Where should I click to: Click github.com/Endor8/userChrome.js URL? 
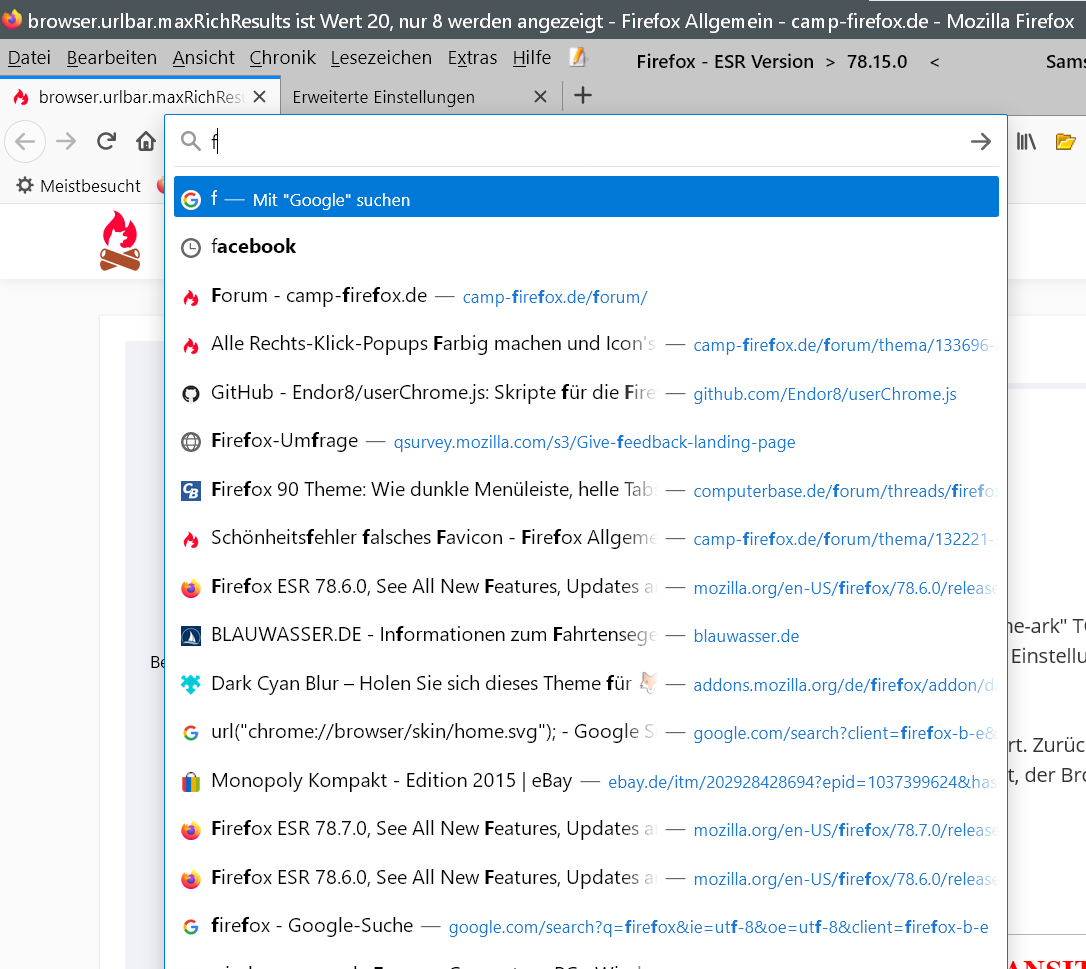[825, 394]
